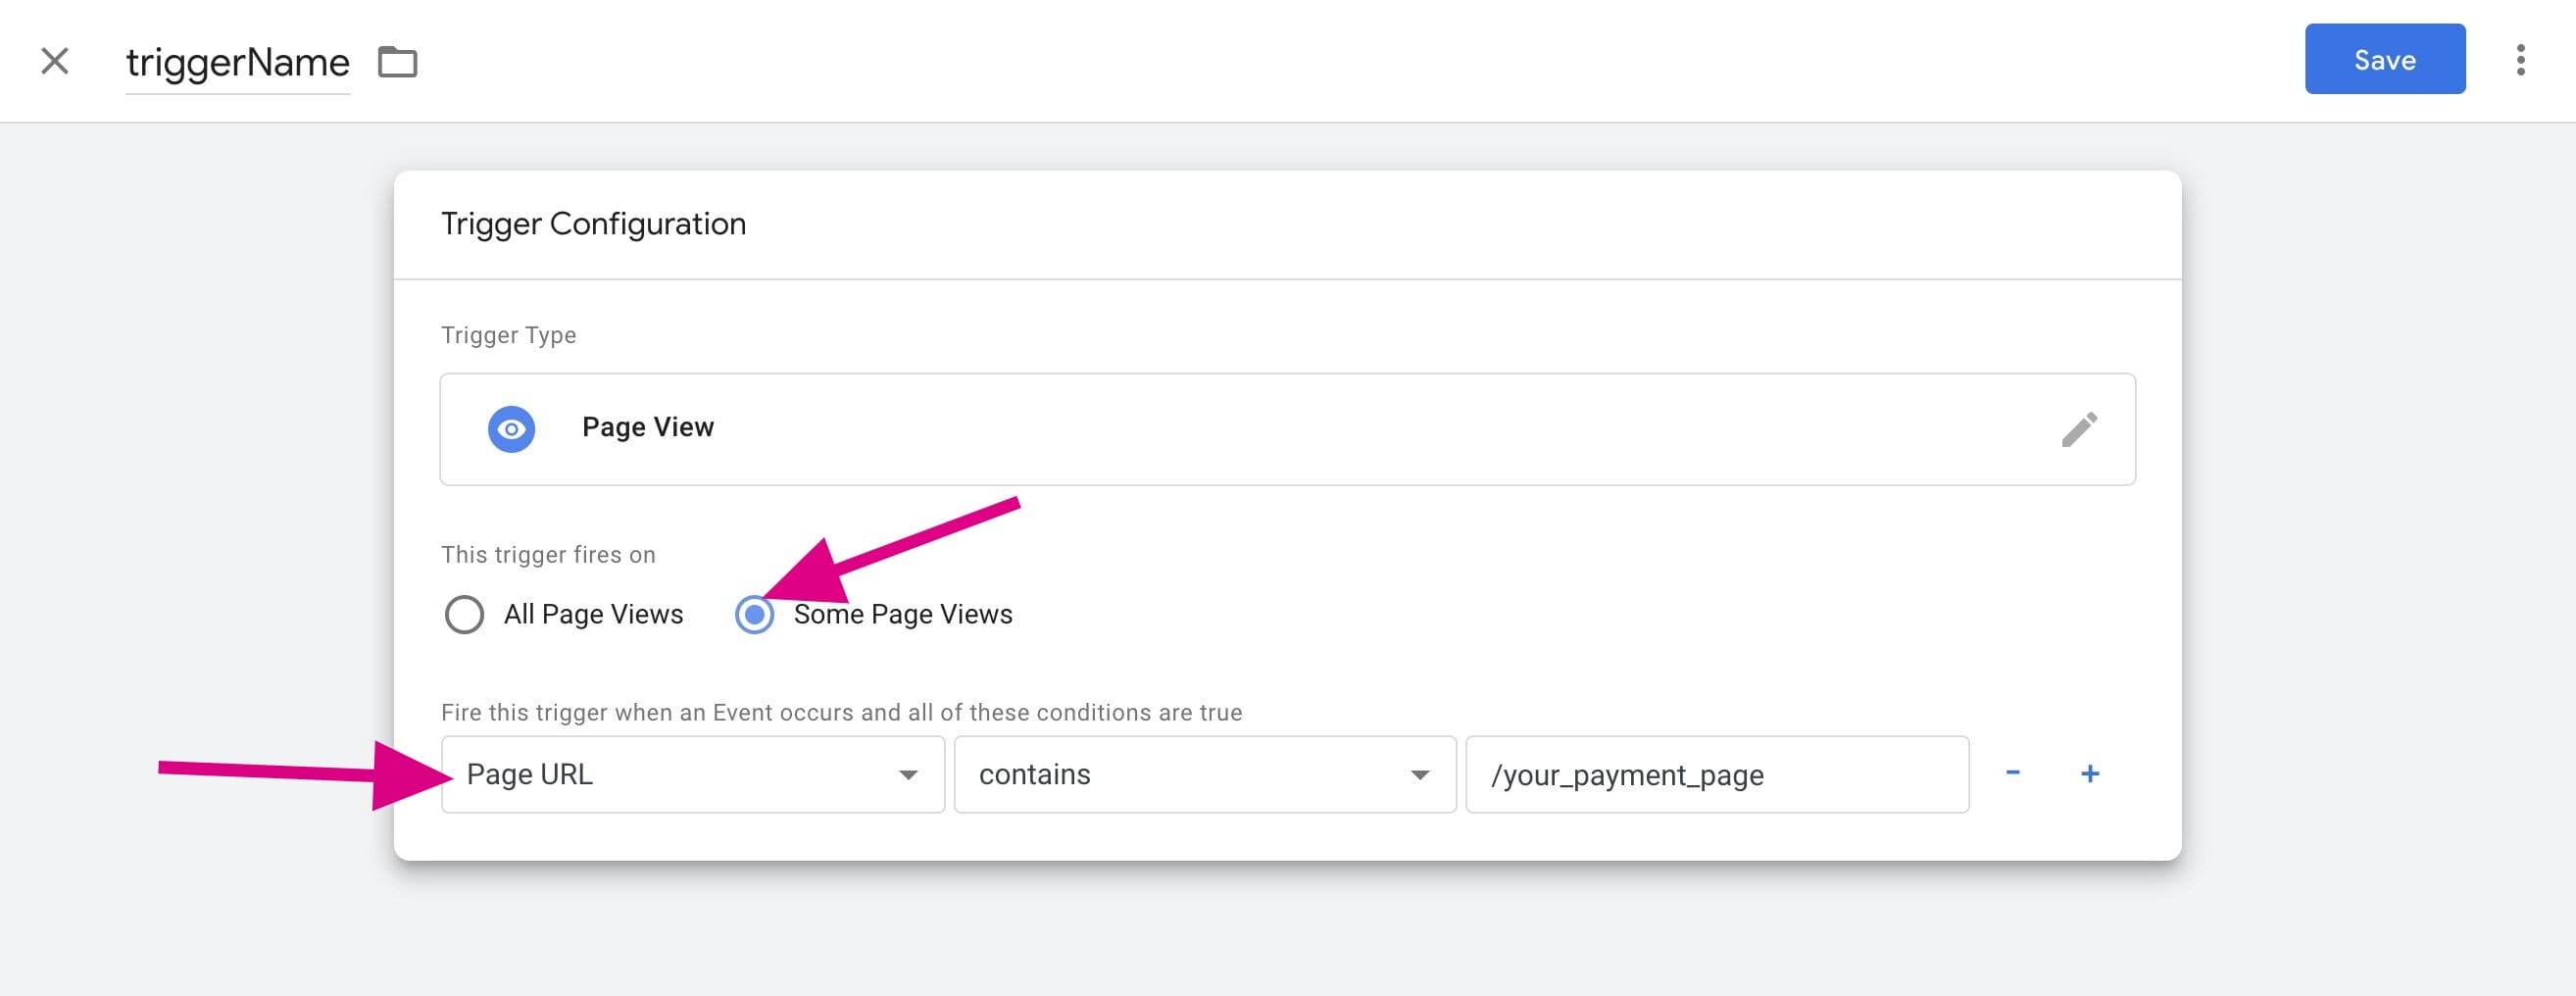Open the contains operator dropdown

(1204, 774)
